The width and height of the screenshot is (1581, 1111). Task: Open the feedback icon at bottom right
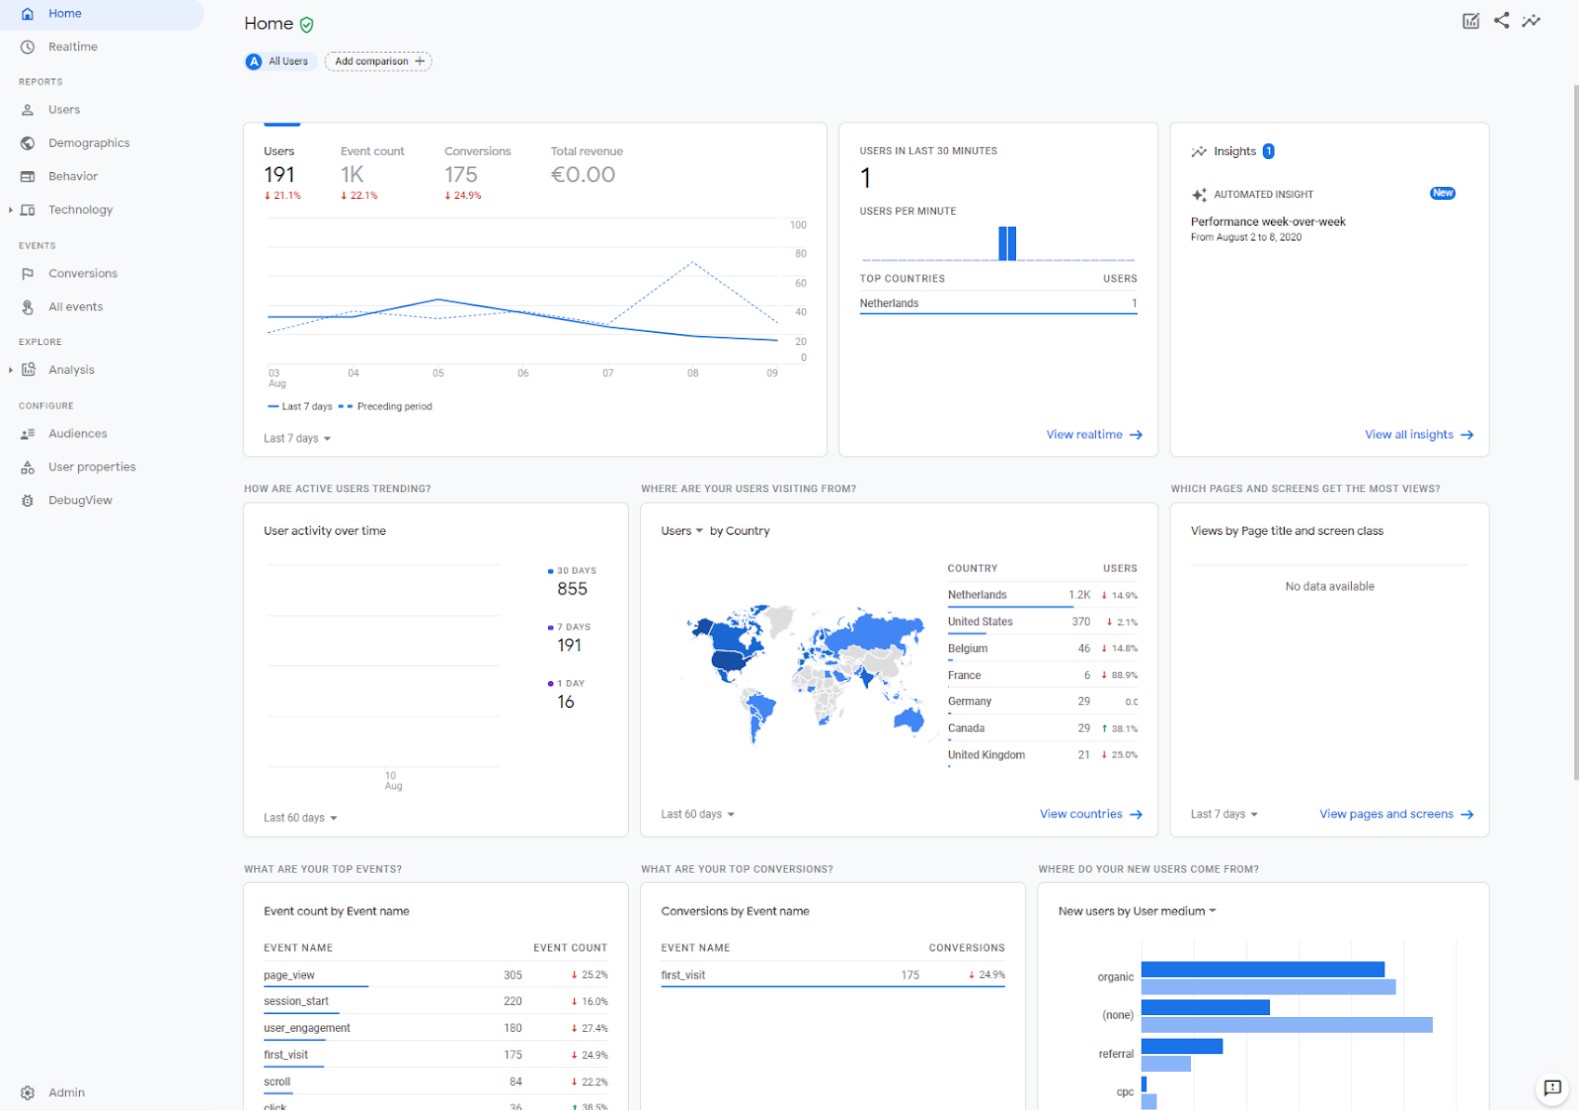[x=1552, y=1088]
